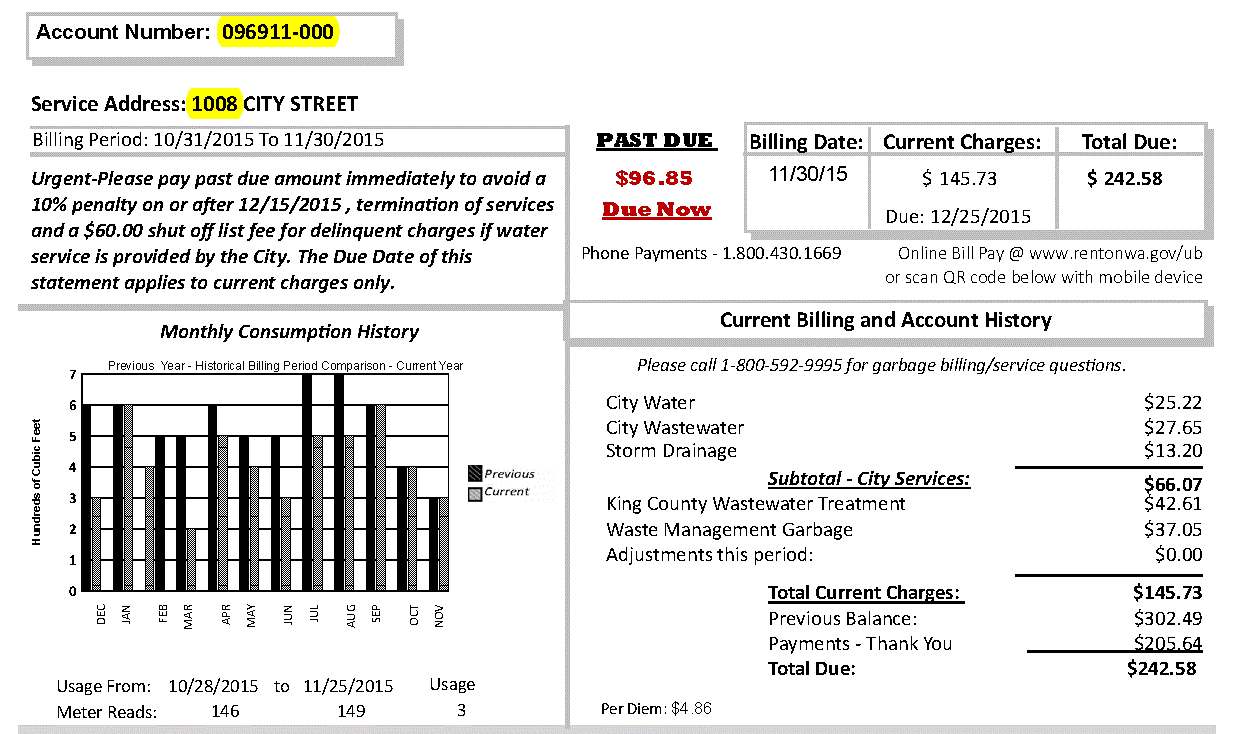Click the "Monthly Consumption History" chart title
The height and width of the screenshot is (734, 1256).
[x=289, y=332]
